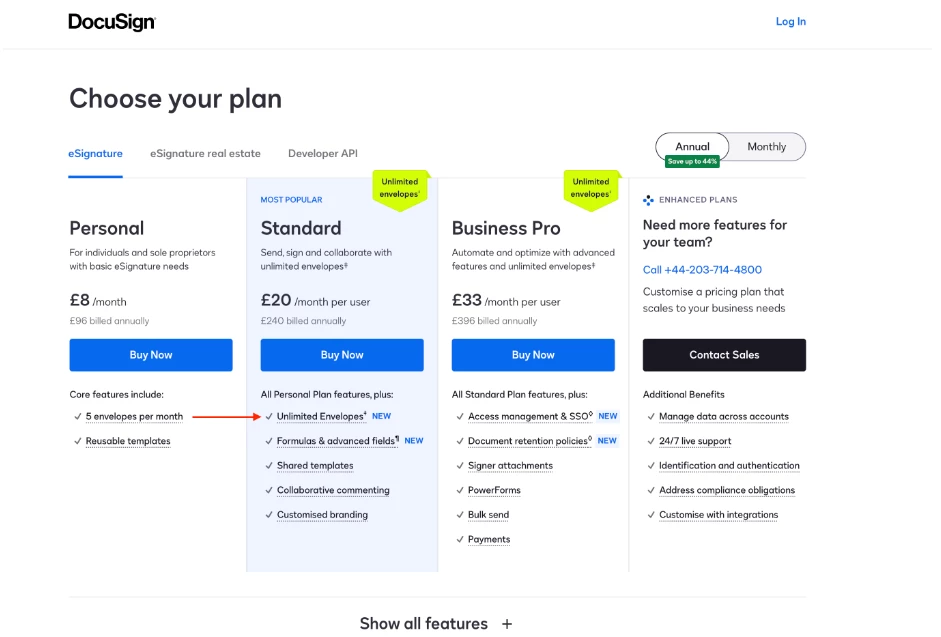The height and width of the screenshot is (637, 941).
Task: Click the Save up to 44% badge
Action: coord(692,162)
